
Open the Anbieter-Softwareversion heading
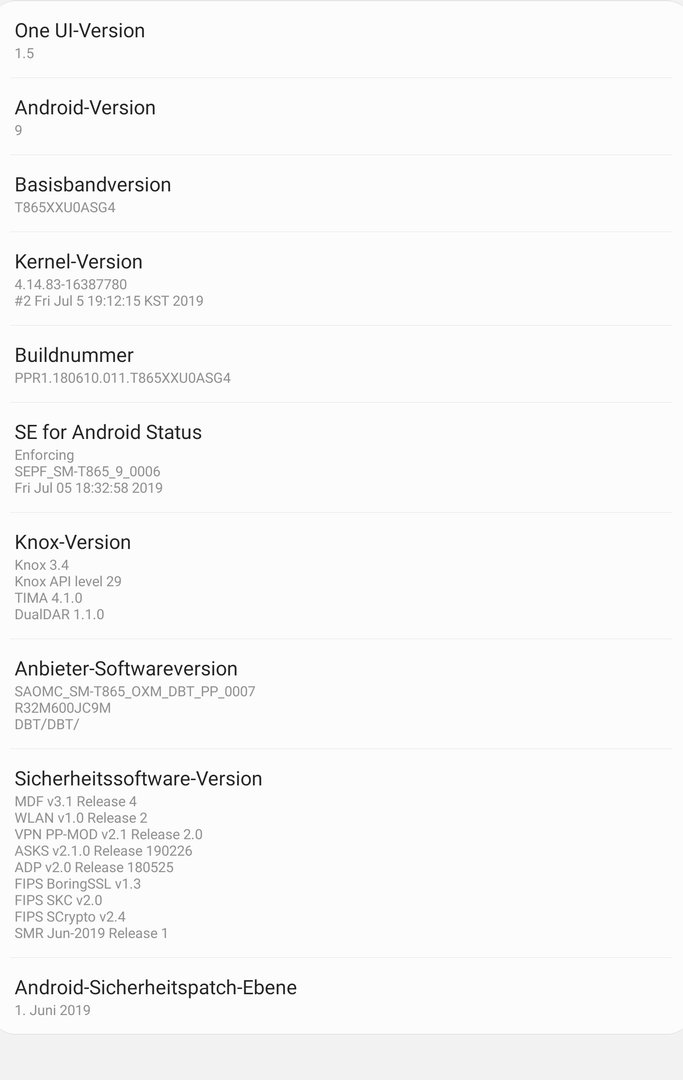tap(126, 669)
